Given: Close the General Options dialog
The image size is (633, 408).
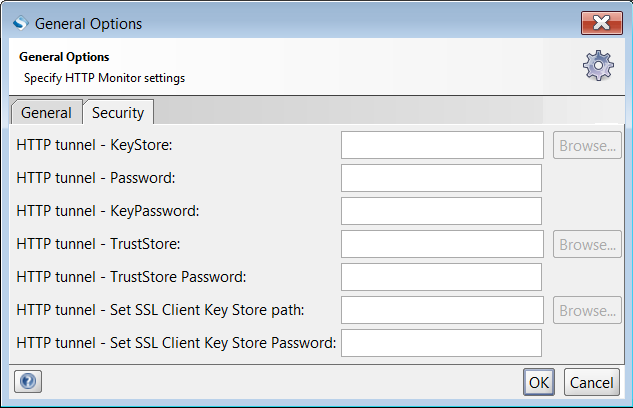Looking at the screenshot, I should click(601, 23).
